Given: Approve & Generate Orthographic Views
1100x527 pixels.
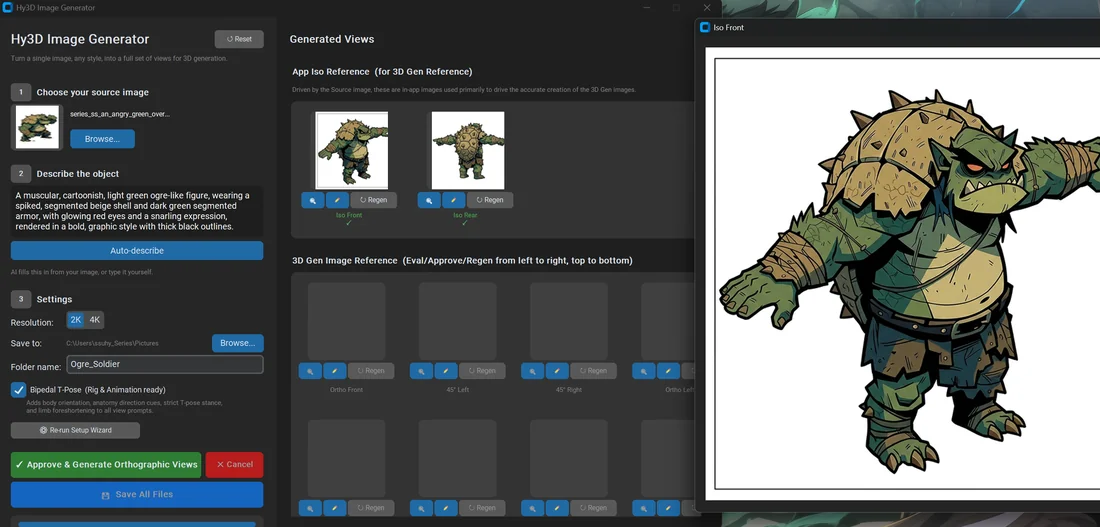Looking at the screenshot, I should coord(106,465).
